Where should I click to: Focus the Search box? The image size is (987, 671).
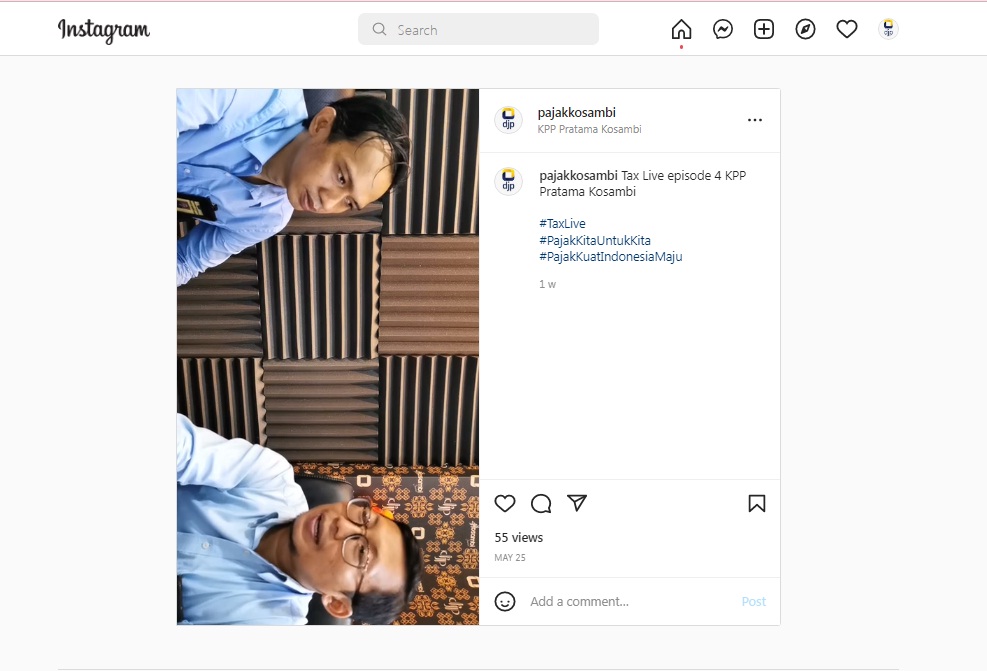coord(478,30)
